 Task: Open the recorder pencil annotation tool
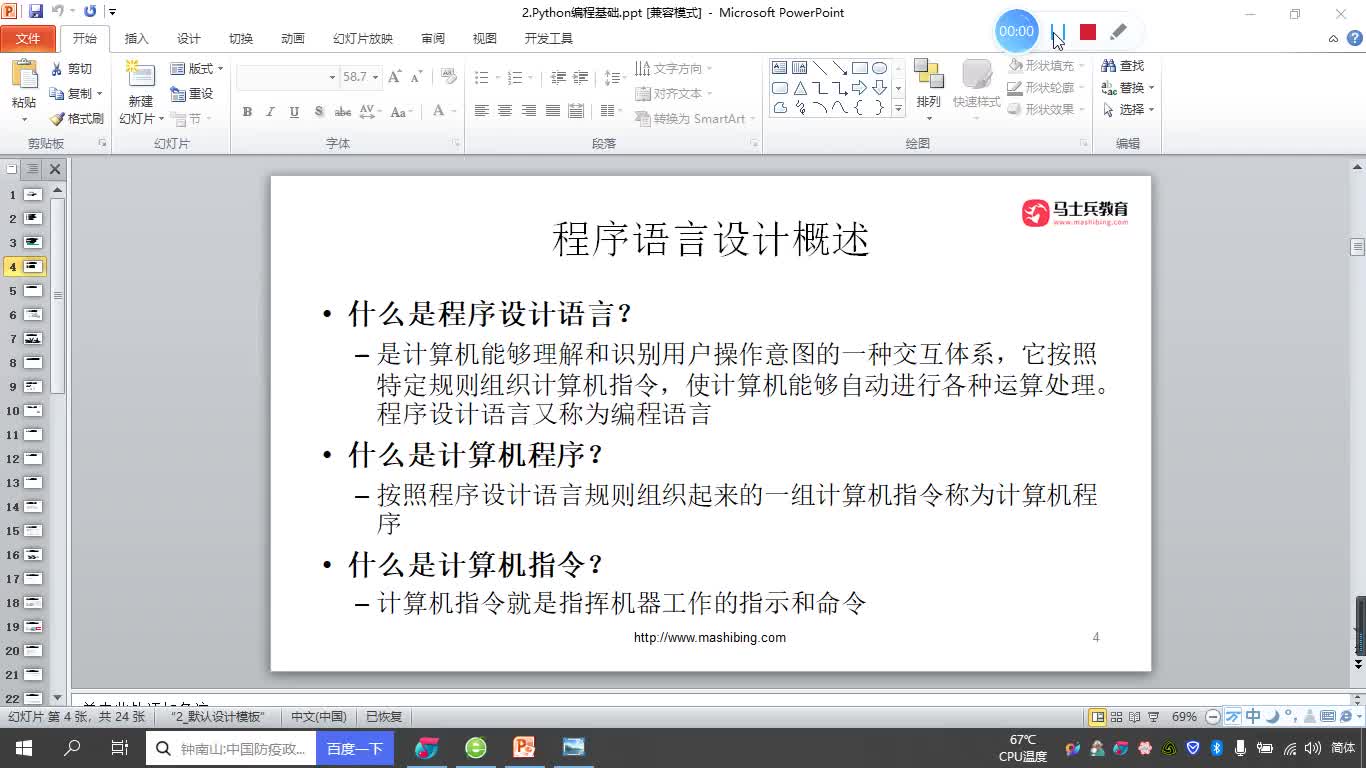[x=1118, y=32]
